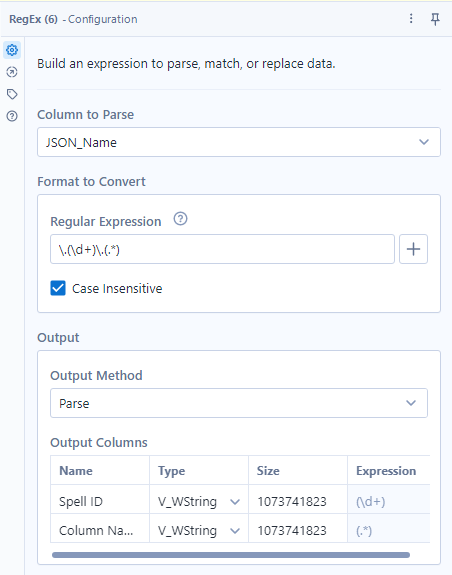The width and height of the screenshot is (452, 575).
Task: Click the plus button beside the regex field
Action: [x=413, y=249]
